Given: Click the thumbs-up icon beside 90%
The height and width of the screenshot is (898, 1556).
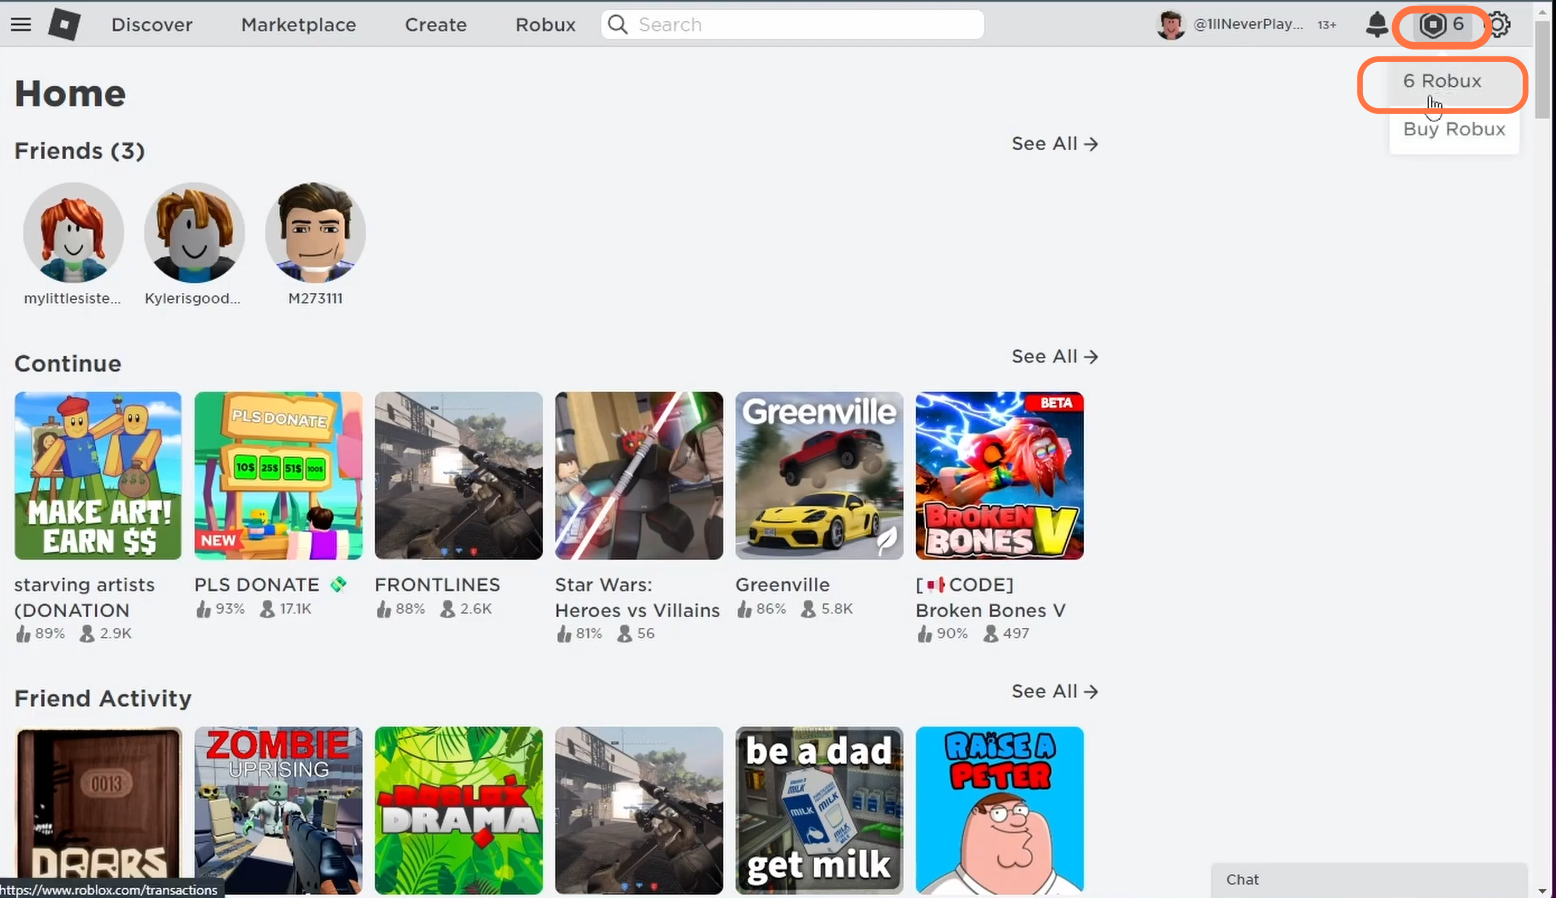Looking at the screenshot, I should [924, 633].
